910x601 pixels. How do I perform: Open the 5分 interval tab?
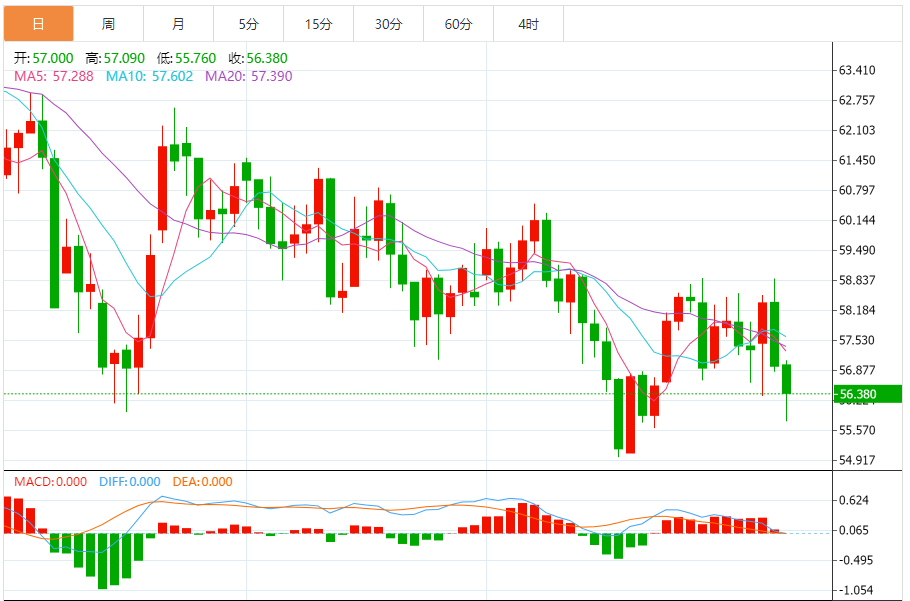pos(248,24)
